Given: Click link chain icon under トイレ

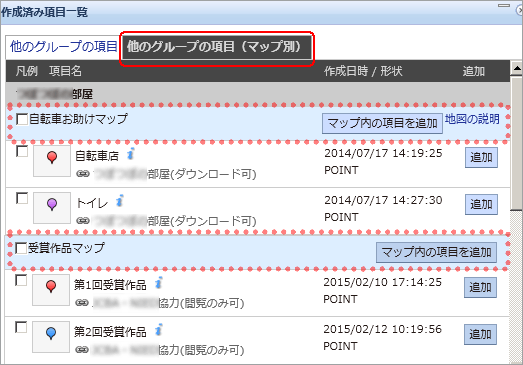Looking at the screenshot, I should coord(83,221).
